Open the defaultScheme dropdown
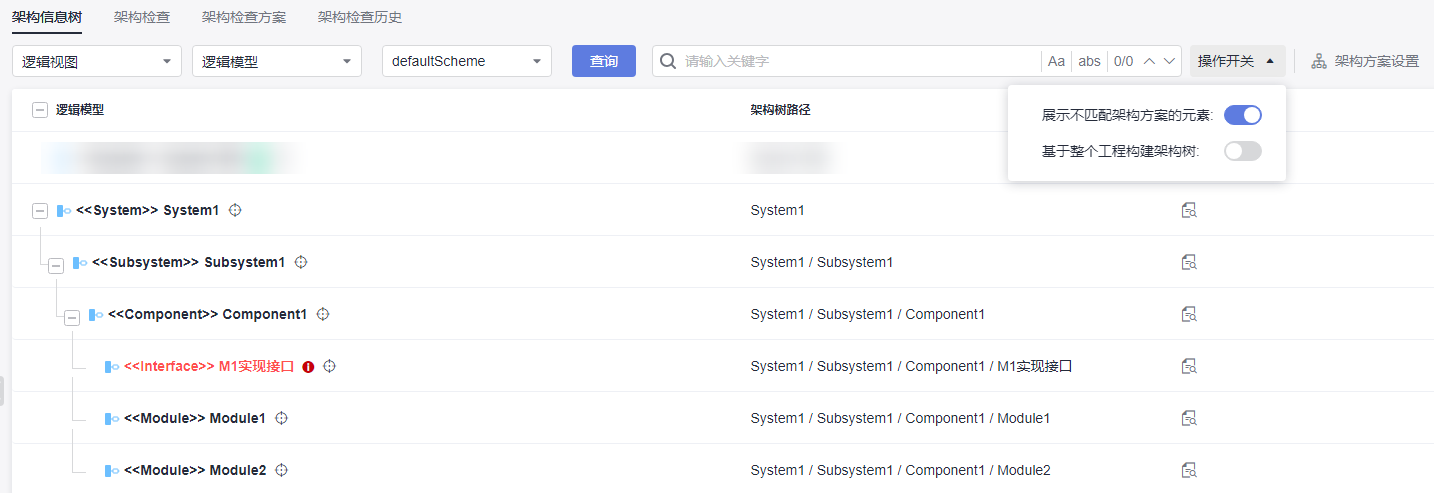Viewport: 1434px width, 493px height. pyautogui.click(x=467, y=61)
